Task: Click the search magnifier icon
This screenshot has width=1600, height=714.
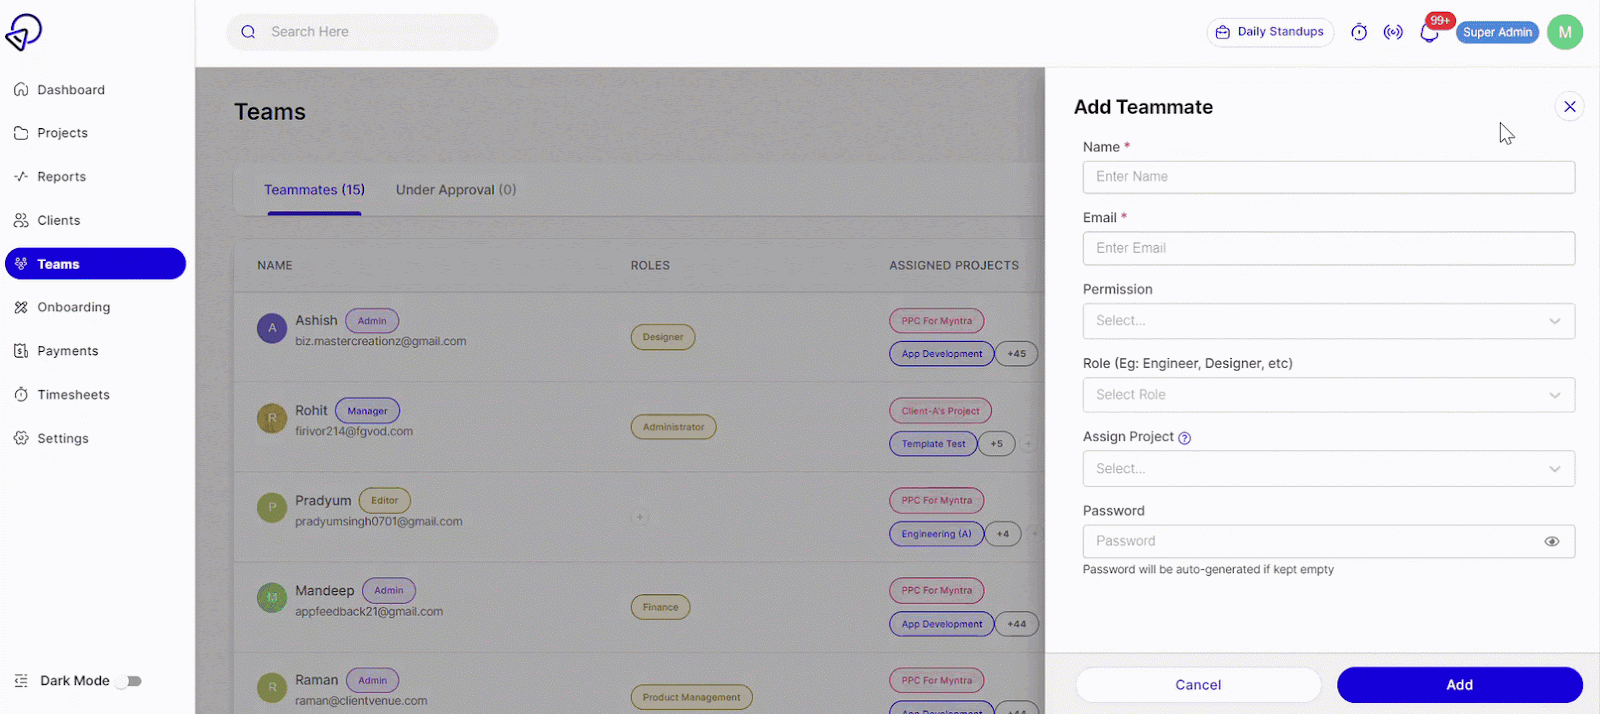Action: pos(249,32)
